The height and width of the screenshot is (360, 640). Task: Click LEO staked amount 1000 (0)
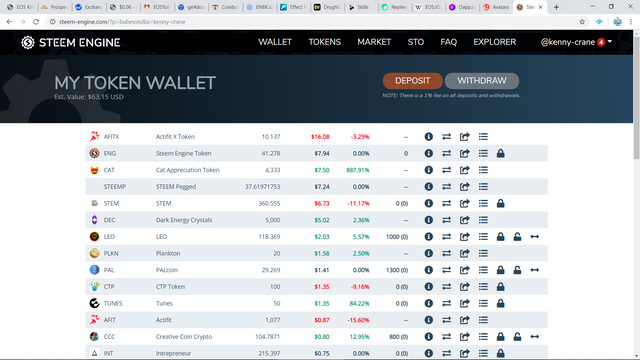[x=397, y=237]
